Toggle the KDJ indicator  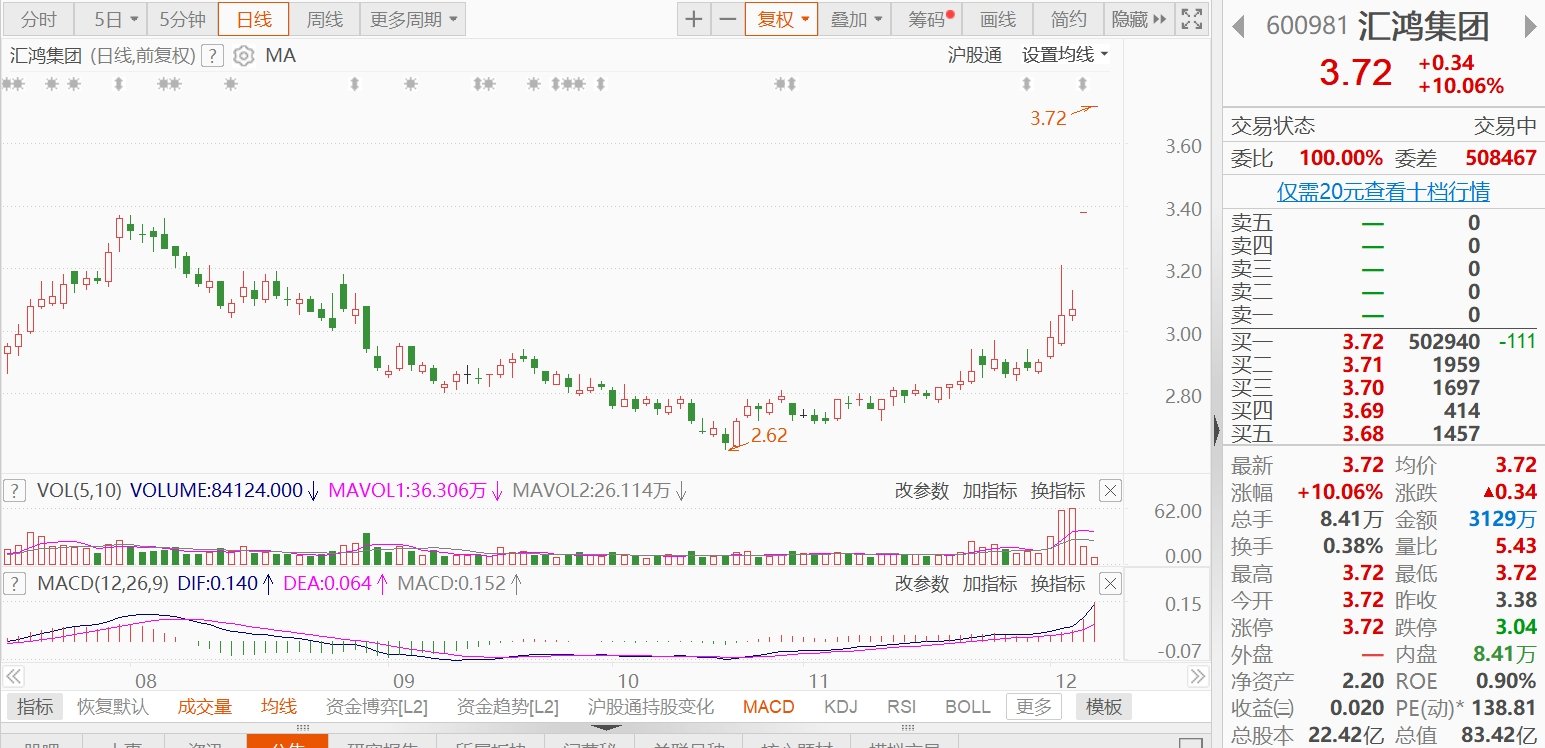[x=841, y=707]
